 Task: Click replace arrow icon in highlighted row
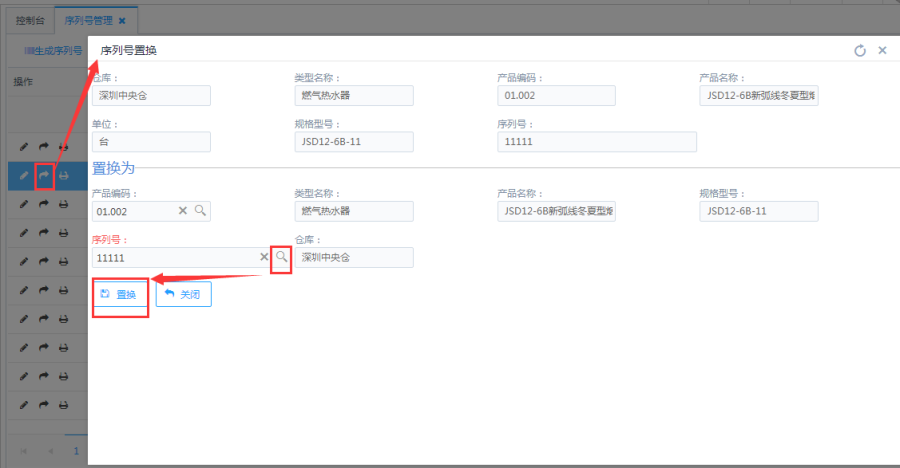(44, 176)
